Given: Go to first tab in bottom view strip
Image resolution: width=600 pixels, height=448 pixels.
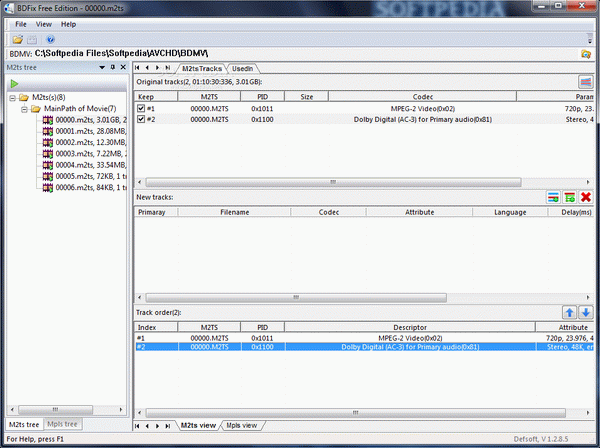Looking at the screenshot, I should 137,426.
